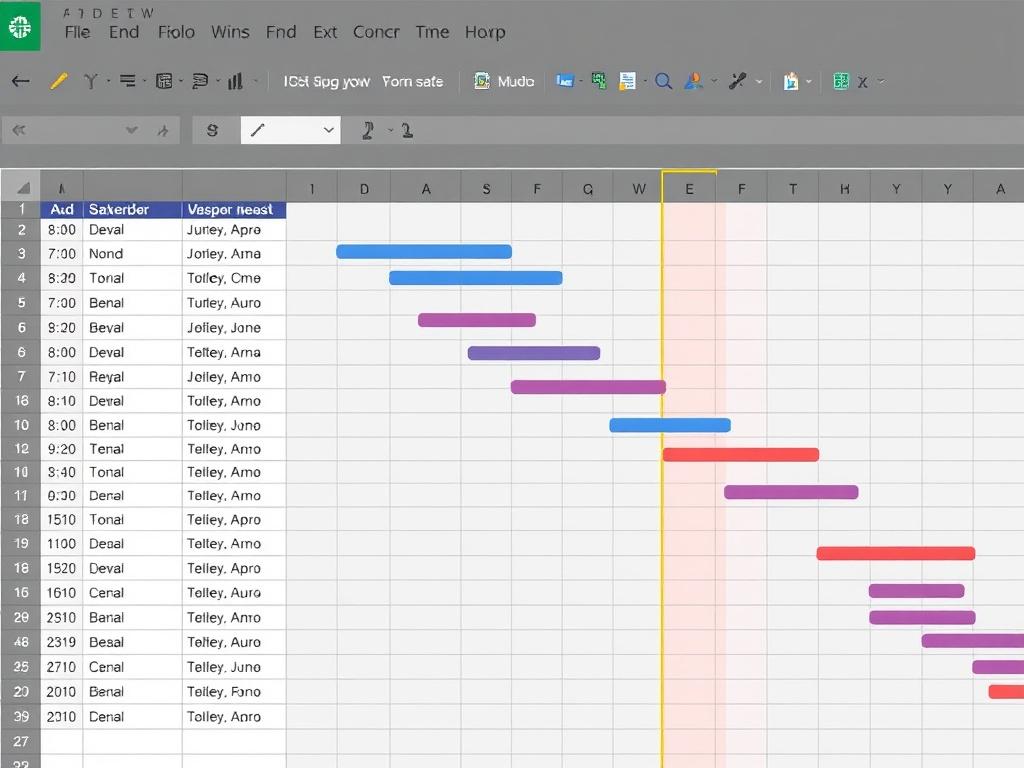The image size is (1024, 768).
Task: Click the wrench tools icon
Action: pos(736,80)
